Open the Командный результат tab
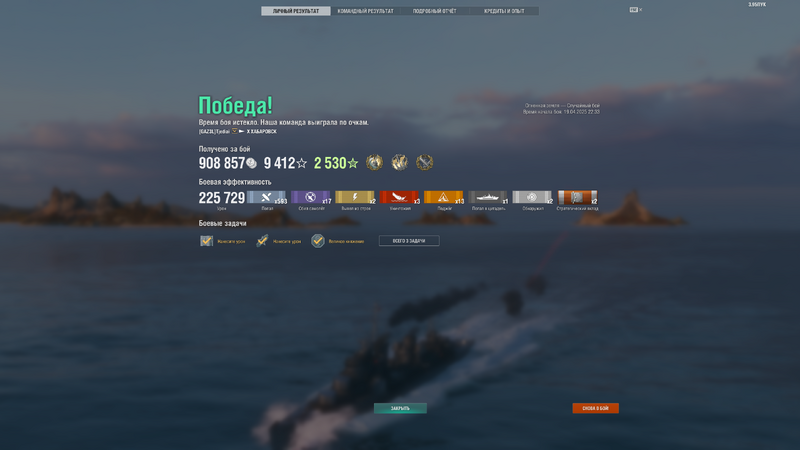The width and height of the screenshot is (800, 450). coord(365,11)
